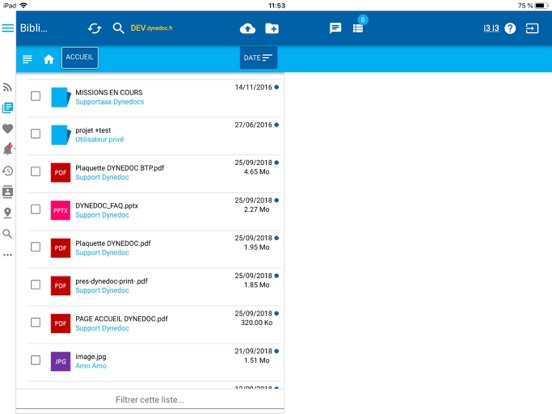This screenshot has width=552, height=414.
Task: Open the projet +test title
Action: pyautogui.click(x=93, y=130)
